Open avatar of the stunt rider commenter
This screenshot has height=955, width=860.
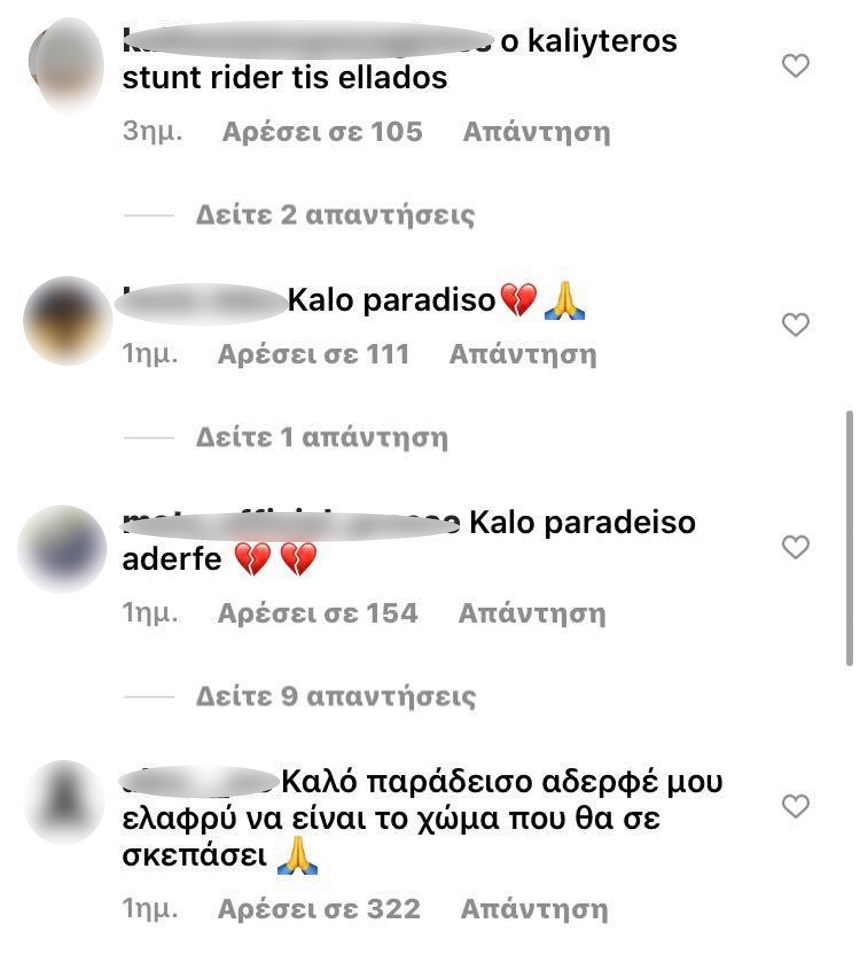67,65
